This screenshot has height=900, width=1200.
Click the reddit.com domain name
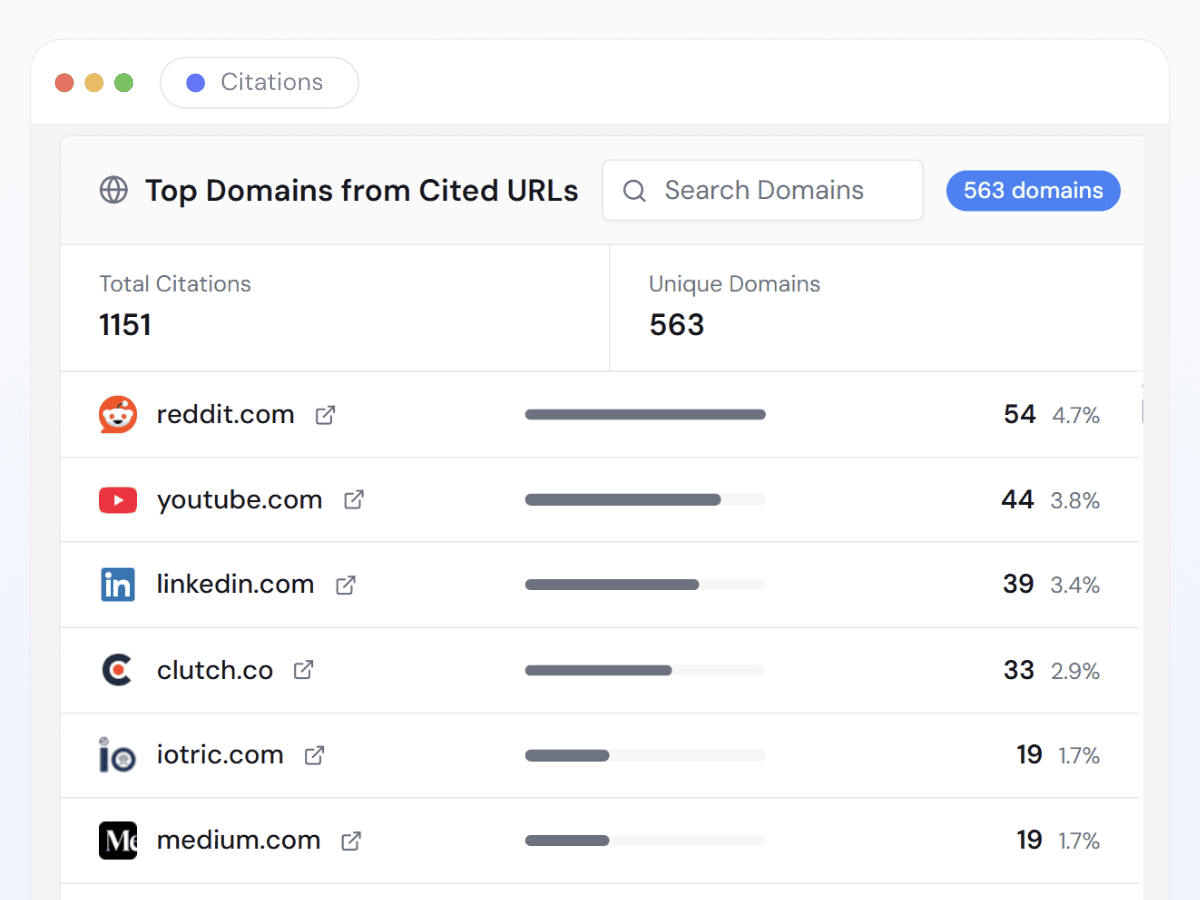click(x=225, y=415)
